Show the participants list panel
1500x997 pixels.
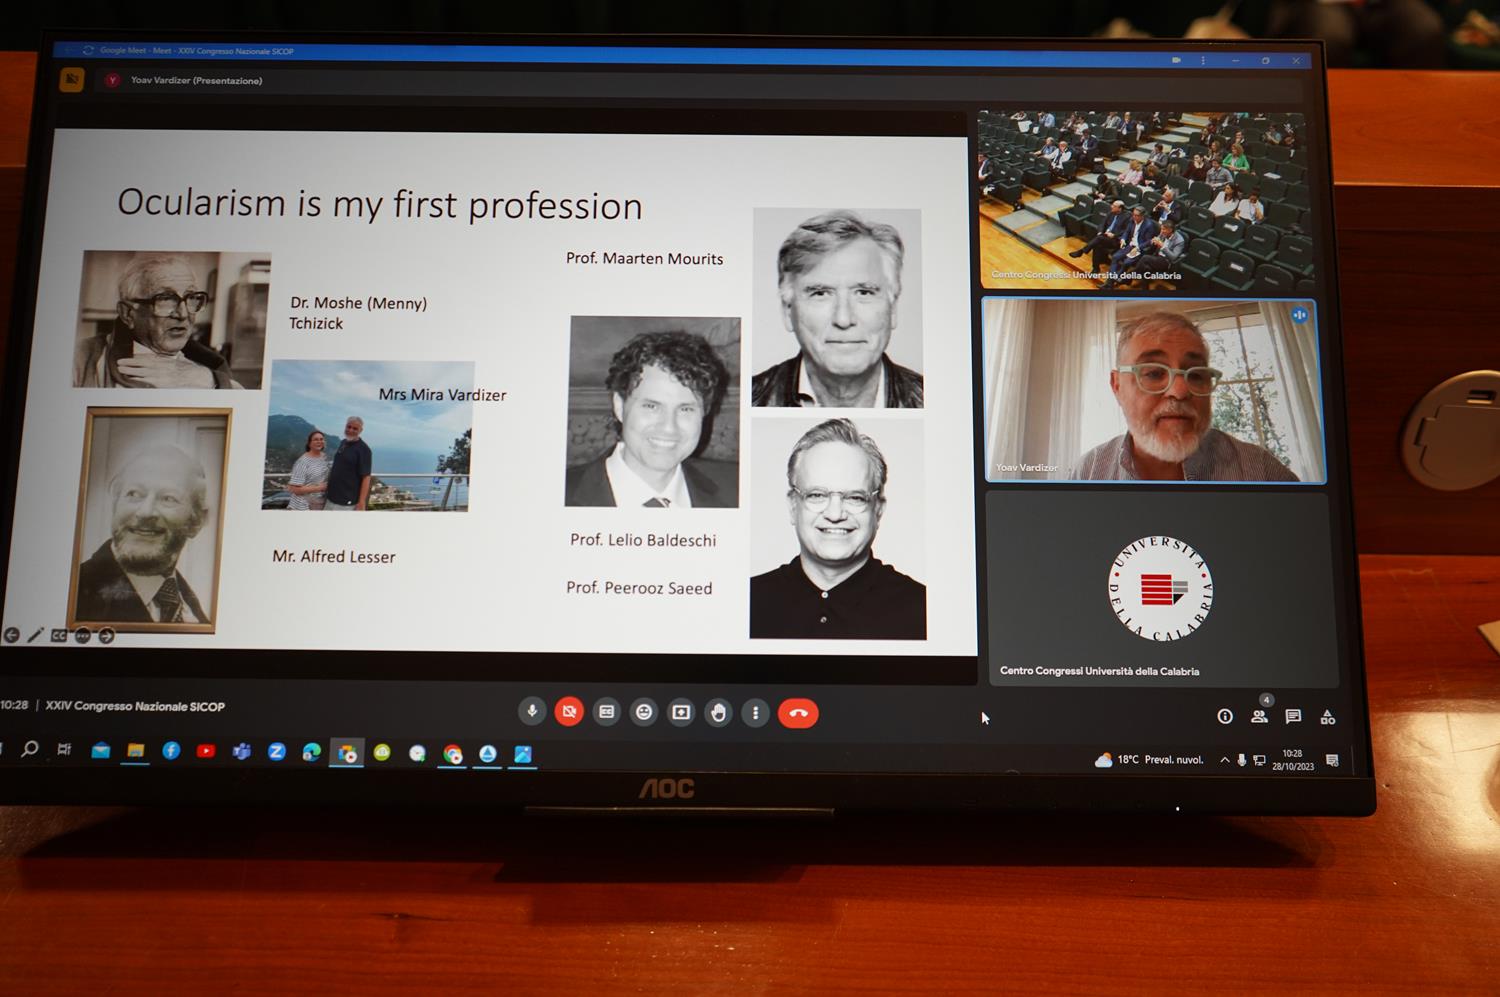click(x=1259, y=716)
